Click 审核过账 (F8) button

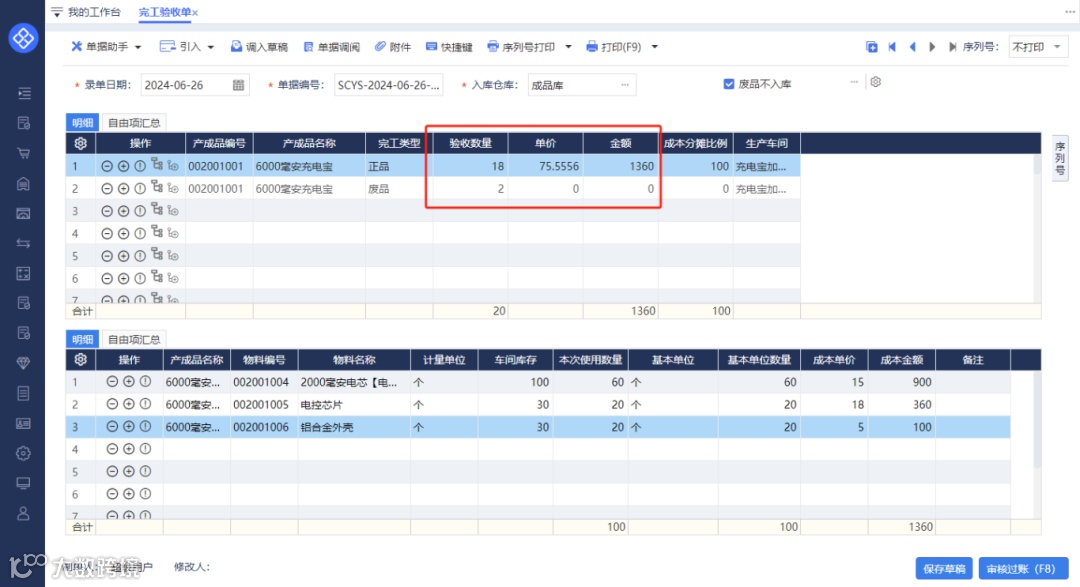[x=1023, y=568]
